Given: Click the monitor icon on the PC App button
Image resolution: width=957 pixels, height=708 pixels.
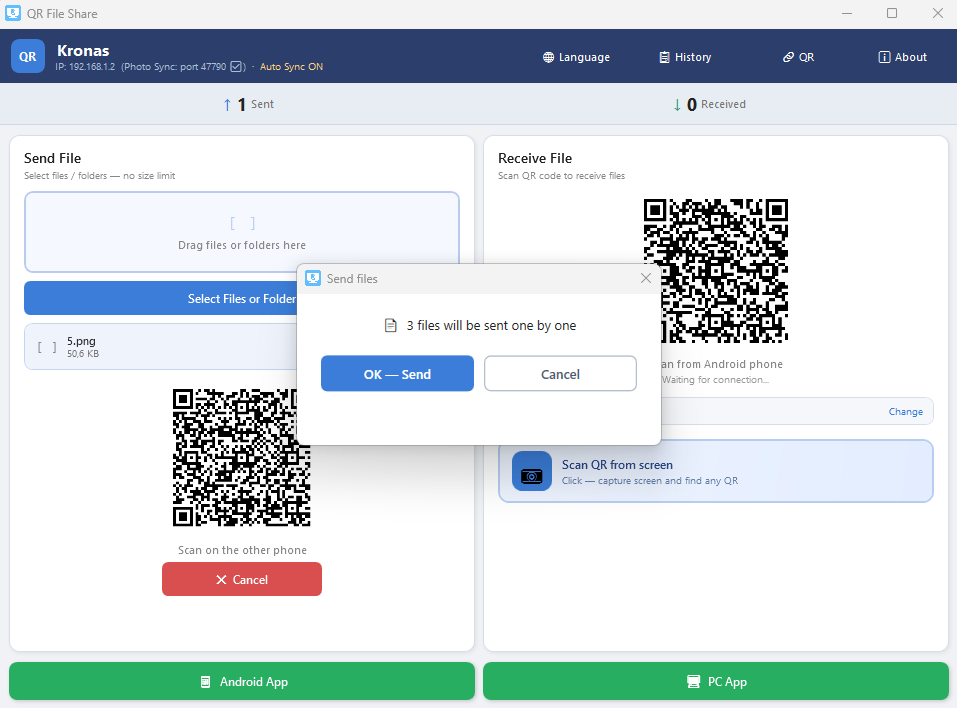Looking at the screenshot, I should coord(692,681).
